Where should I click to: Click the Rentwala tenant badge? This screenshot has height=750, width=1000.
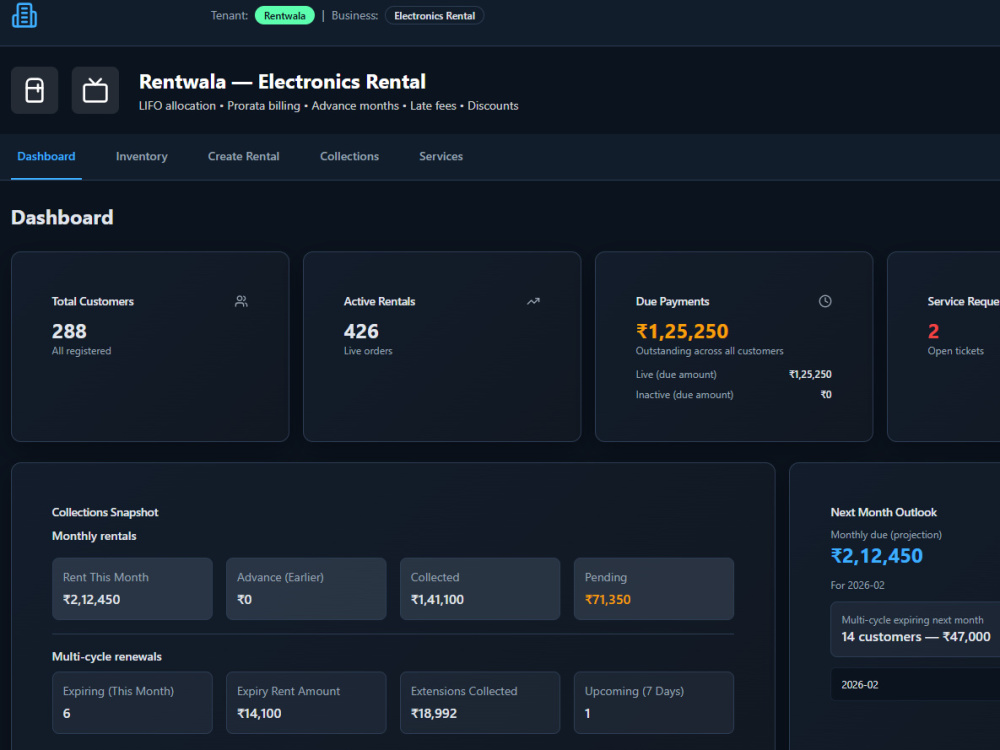pyautogui.click(x=284, y=15)
